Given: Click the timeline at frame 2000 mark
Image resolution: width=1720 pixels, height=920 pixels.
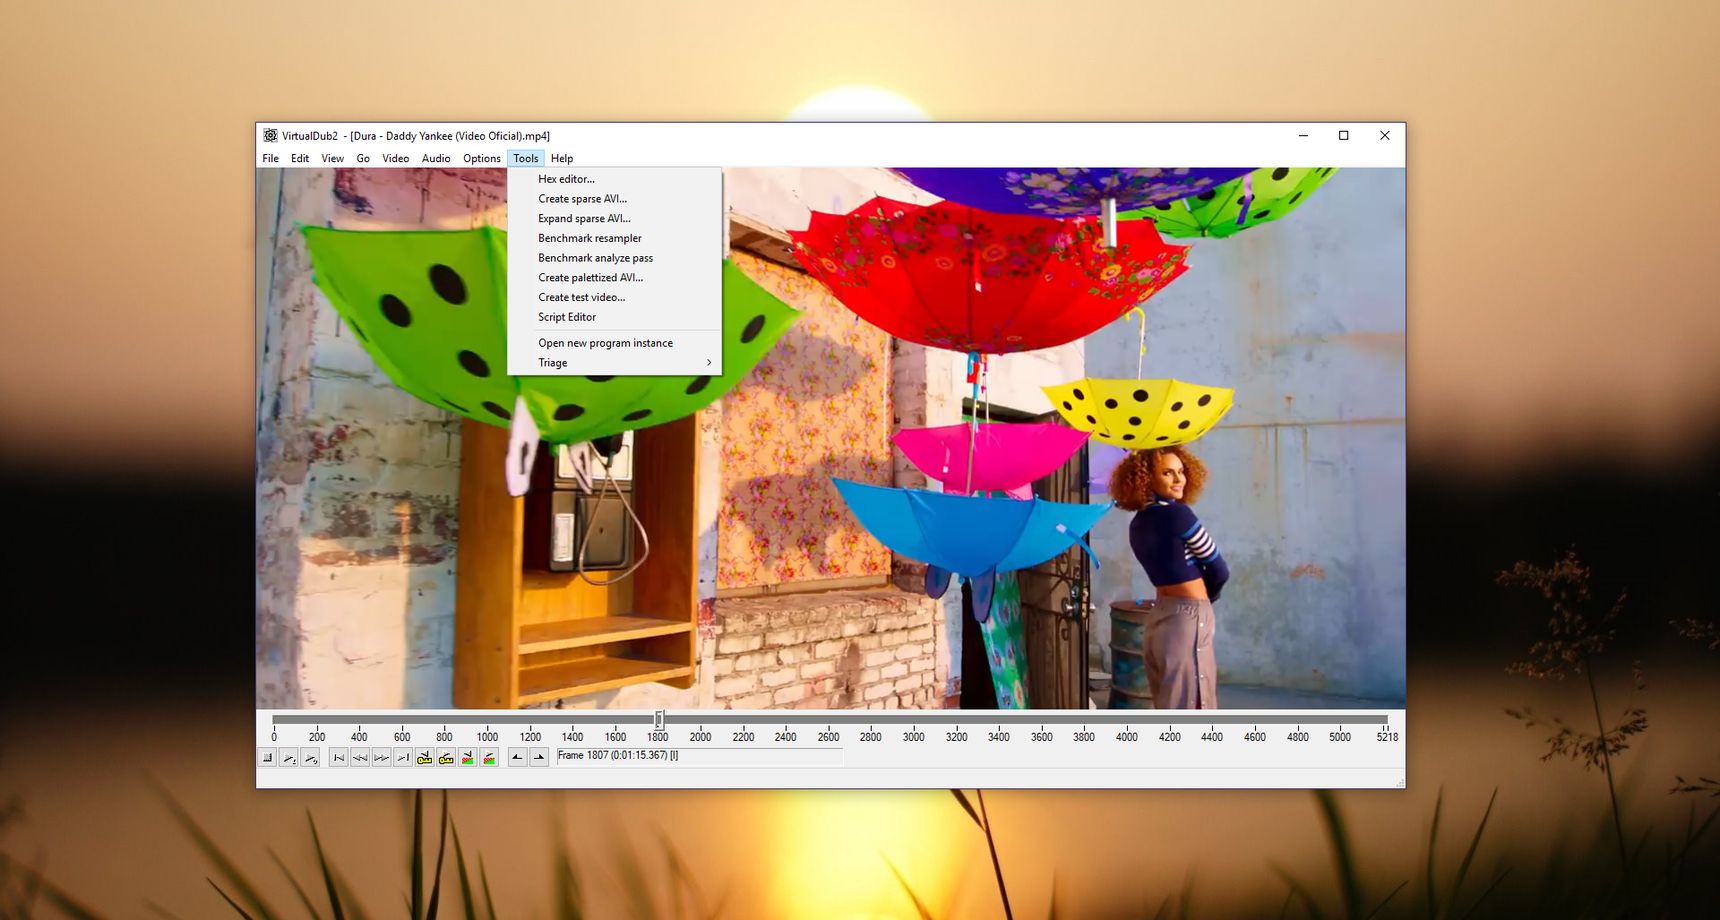Looking at the screenshot, I should click(700, 737).
